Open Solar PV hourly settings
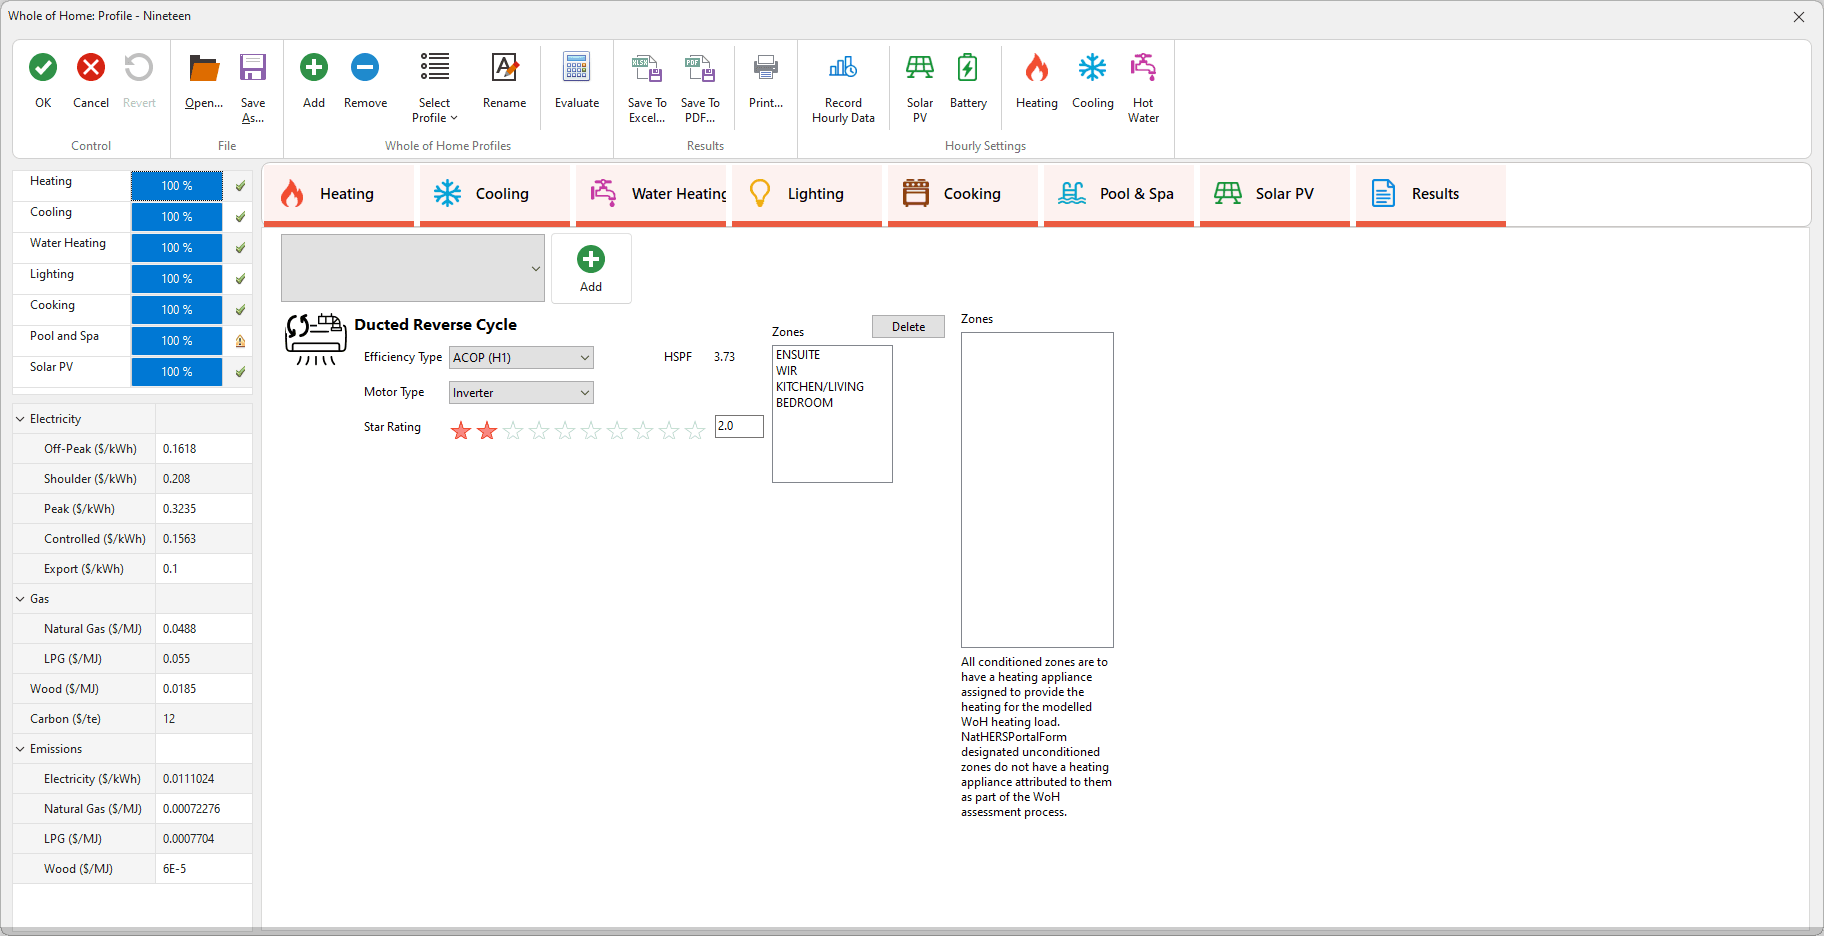The image size is (1824, 936). (x=920, y=67)
